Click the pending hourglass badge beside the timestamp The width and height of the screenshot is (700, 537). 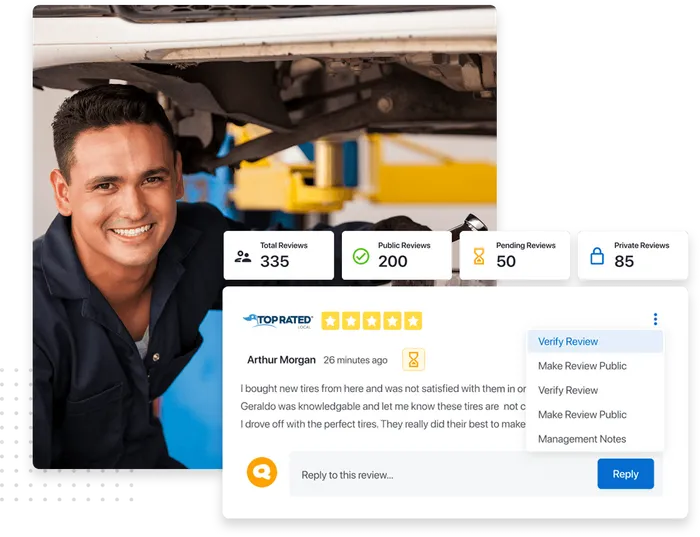pyautogui.click(x=413, y=359)
